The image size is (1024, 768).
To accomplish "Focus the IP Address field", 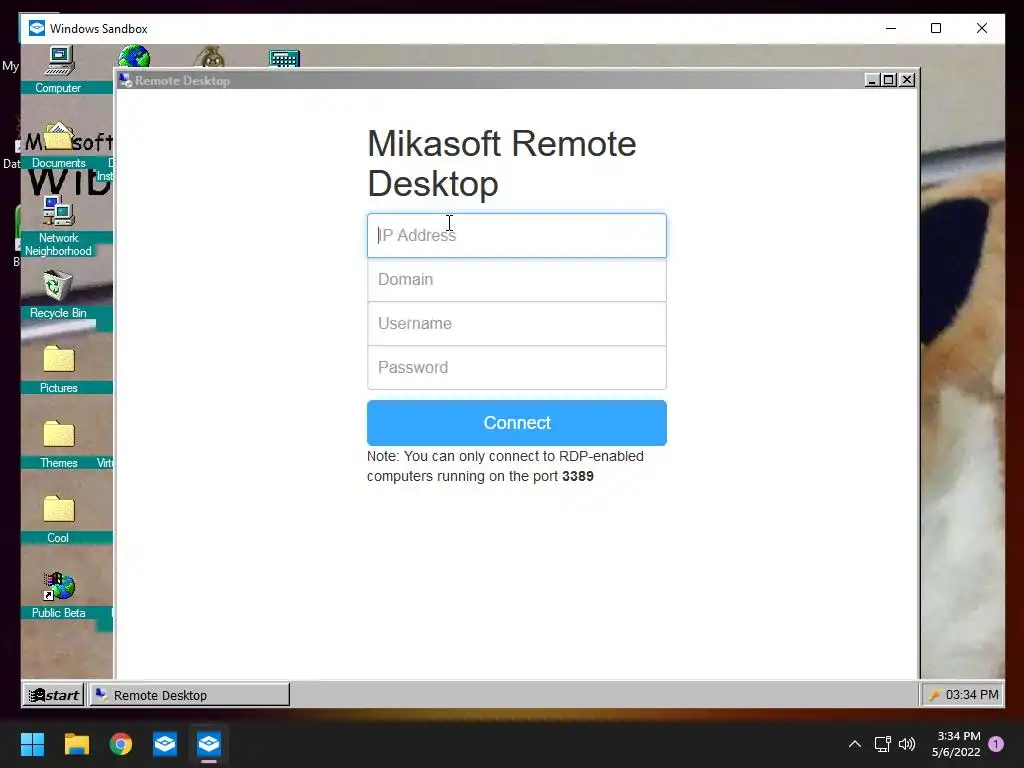I will (517, 235).
